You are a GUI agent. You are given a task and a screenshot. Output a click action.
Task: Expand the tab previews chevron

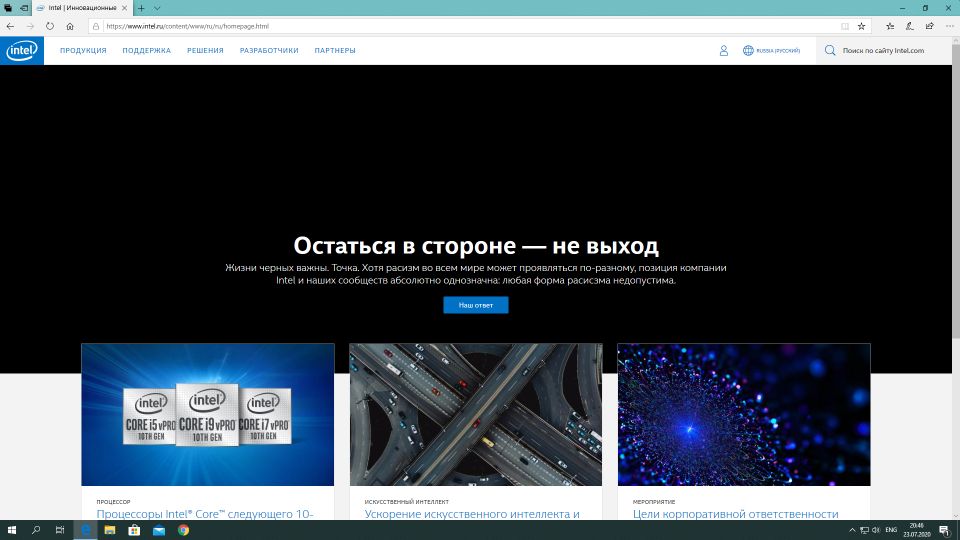157,8
